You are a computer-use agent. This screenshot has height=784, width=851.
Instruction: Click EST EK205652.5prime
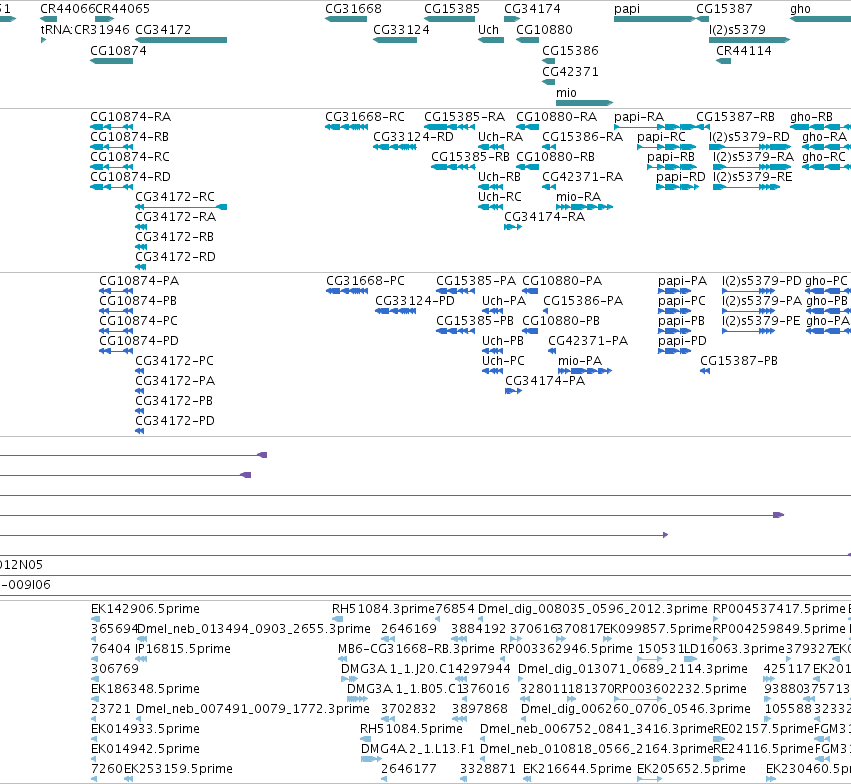[691, 769]
